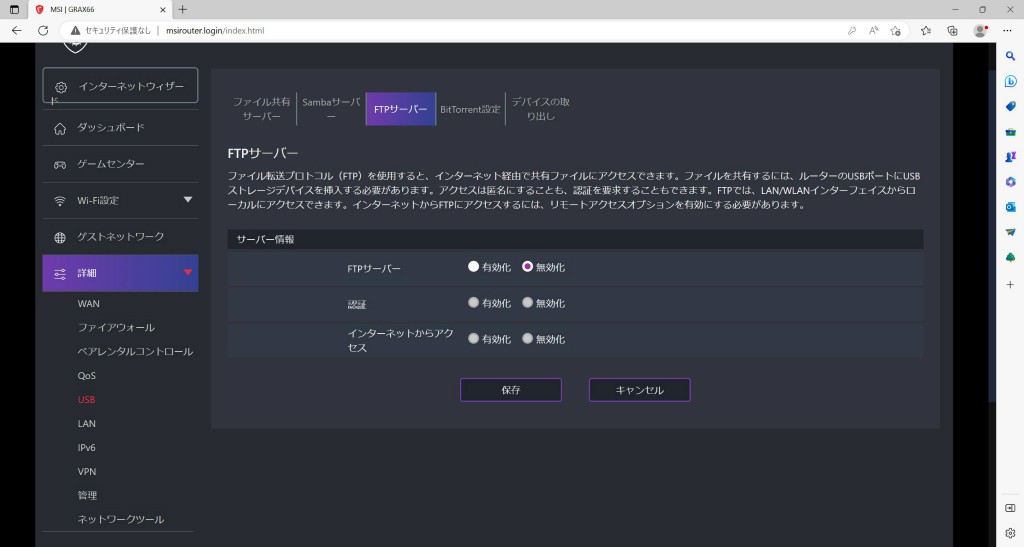
Task: Reload the router page
Action: [x=43, y=31]
